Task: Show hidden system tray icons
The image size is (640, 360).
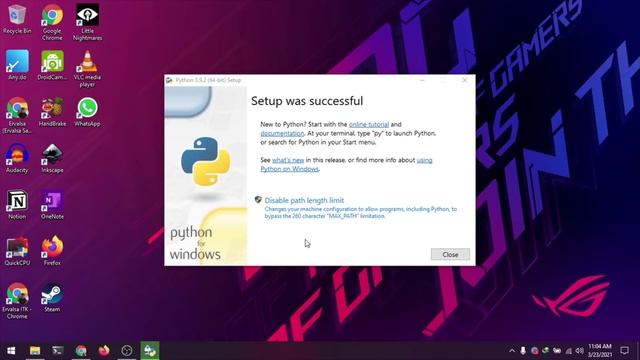Action: (512, 351)
